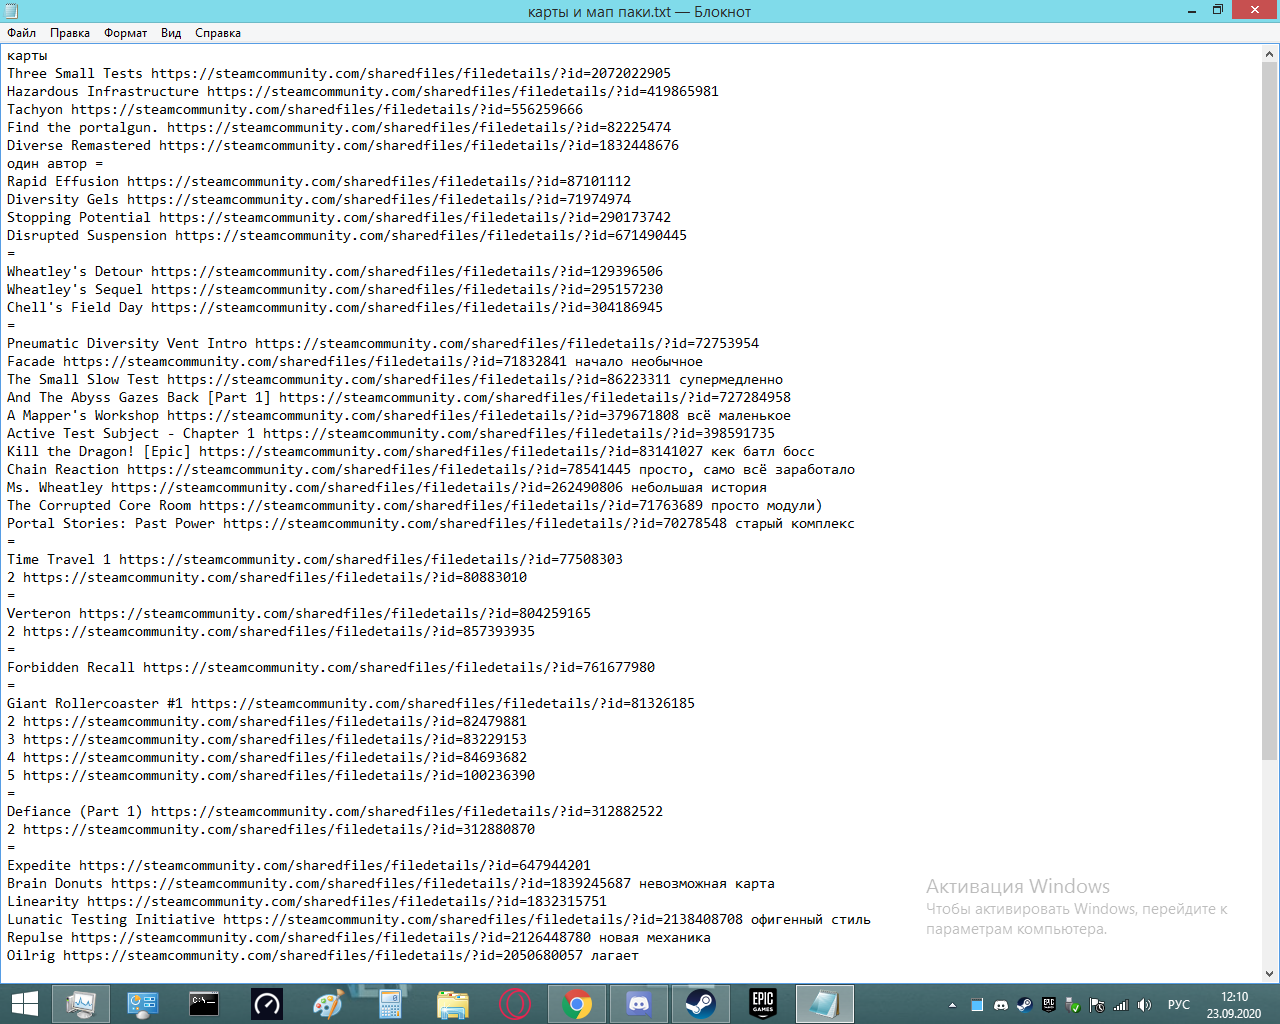Click the text "Lunatic Testing Initiative"
1280x1024 pixels.
[111, 920]
